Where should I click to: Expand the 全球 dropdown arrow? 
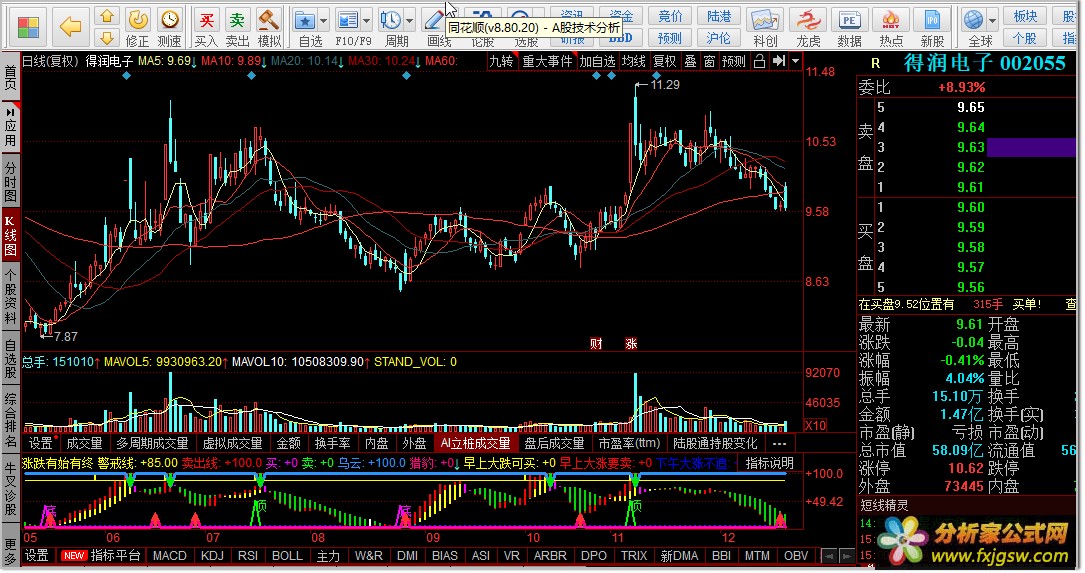click(x=993, y=21)
